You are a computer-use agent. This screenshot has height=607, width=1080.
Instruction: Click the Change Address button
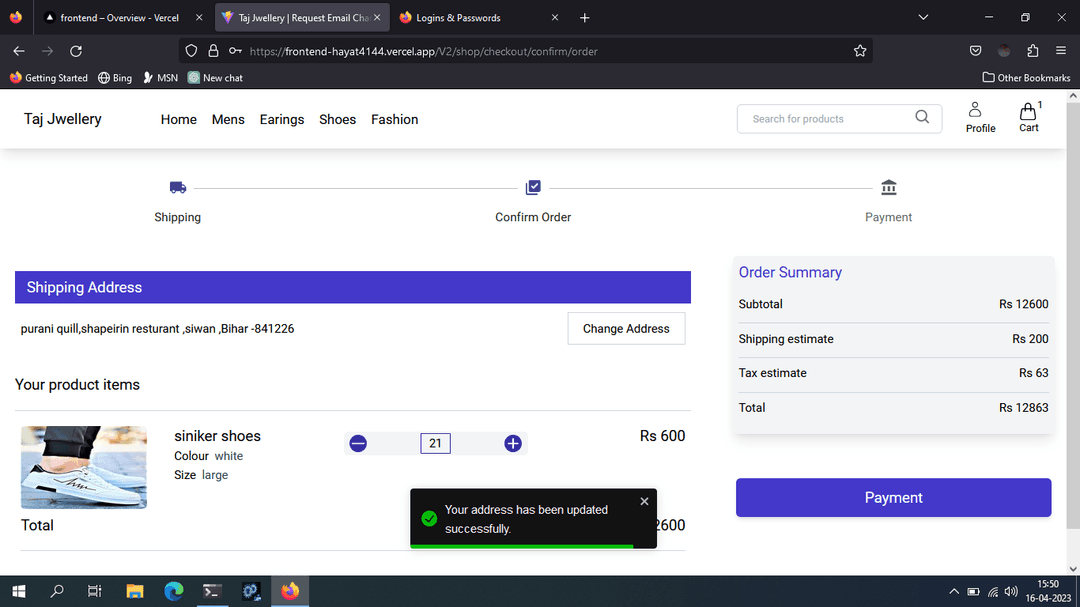click(x=626, y=329)
